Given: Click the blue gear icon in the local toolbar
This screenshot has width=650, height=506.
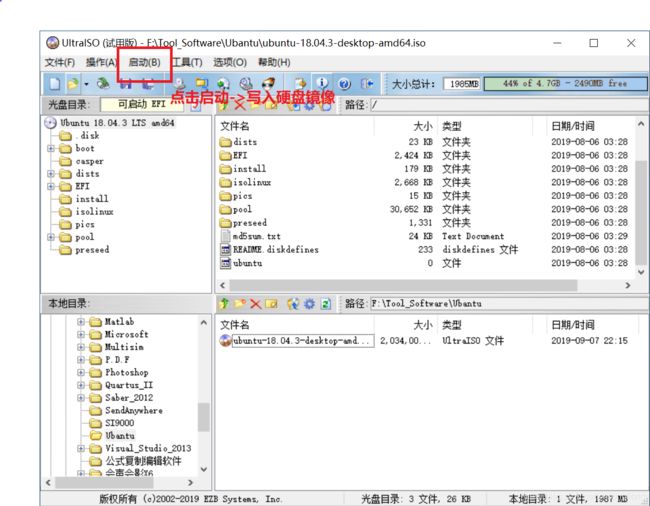Looking at the screenshot, I should point(309,304).
